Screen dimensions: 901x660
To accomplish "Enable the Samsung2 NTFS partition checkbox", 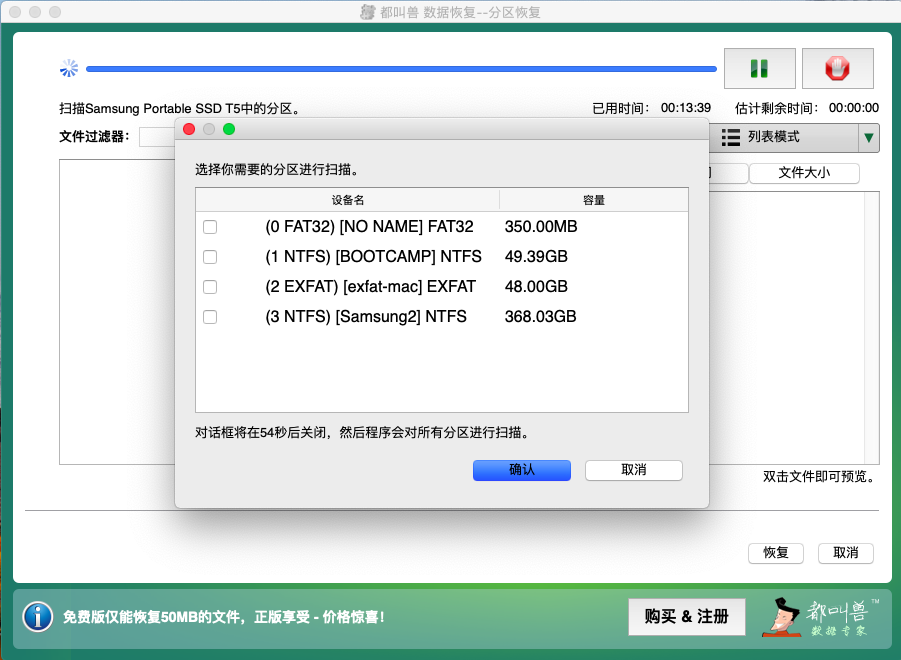I will point(210,317).
